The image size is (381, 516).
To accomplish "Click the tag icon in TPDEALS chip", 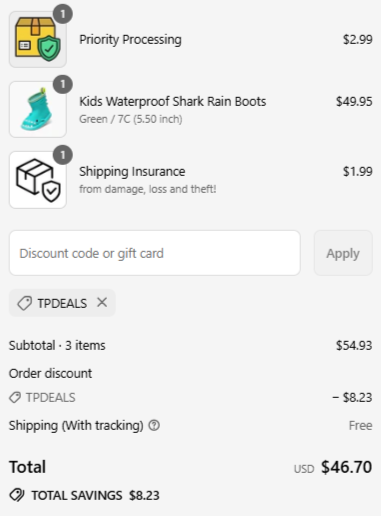I will pos(24,303).
